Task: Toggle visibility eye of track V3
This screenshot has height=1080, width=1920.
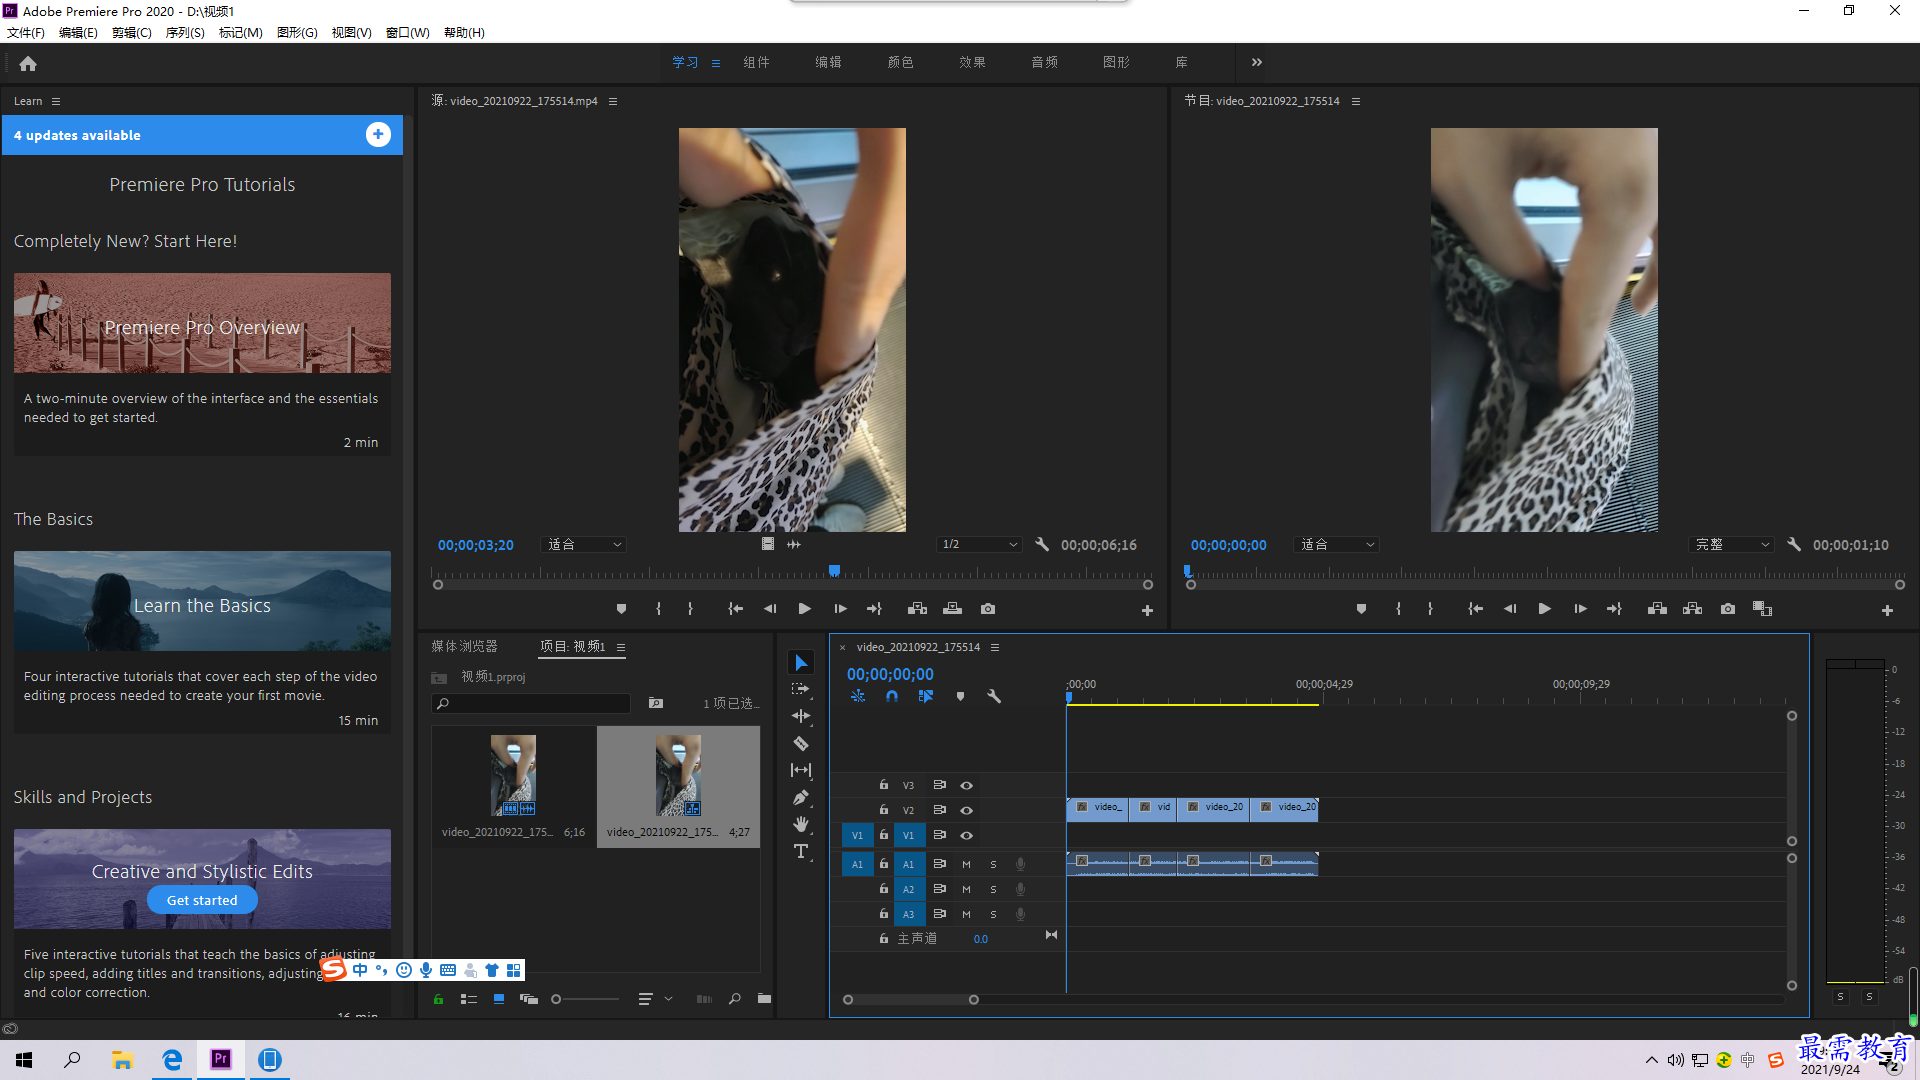Action: pyautogui.click(x=966, y=786)
